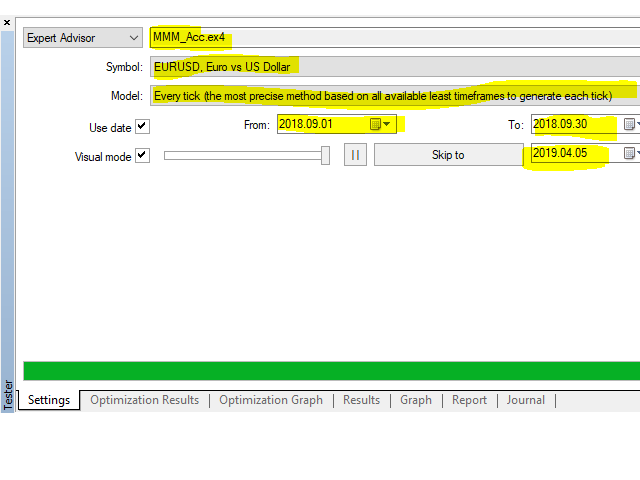Switch to the Graph tab
Image resolution: width=640 pixels, height=480 pixels.
416,400
